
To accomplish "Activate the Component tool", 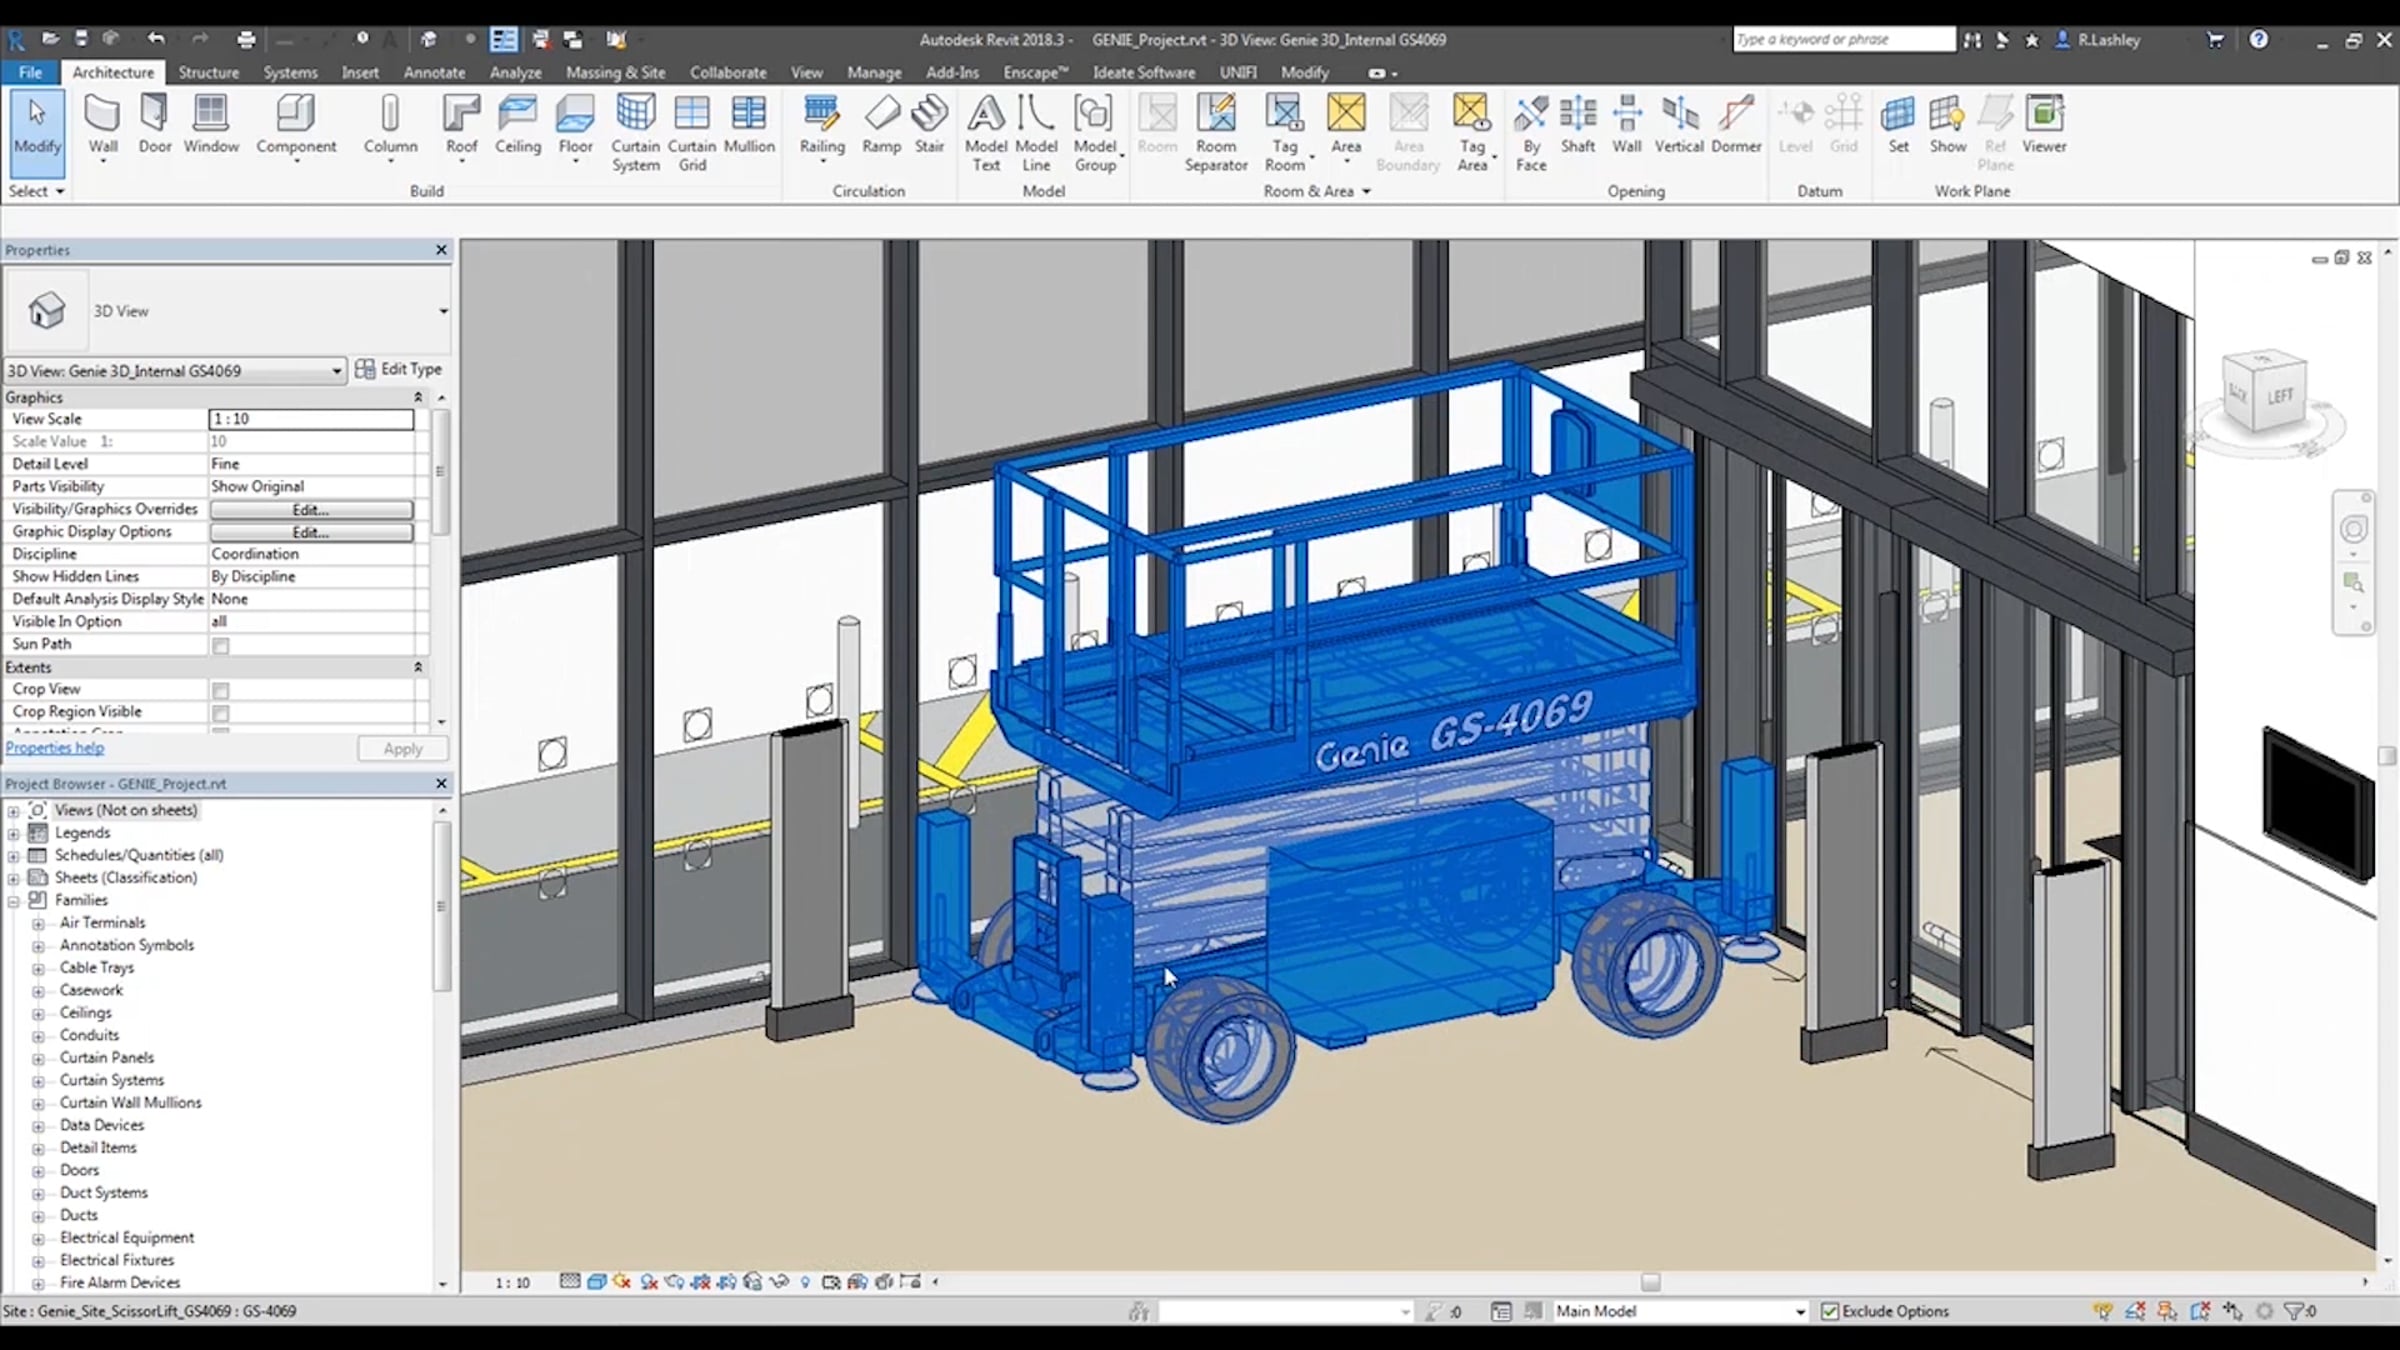I will tap(296, 125).
